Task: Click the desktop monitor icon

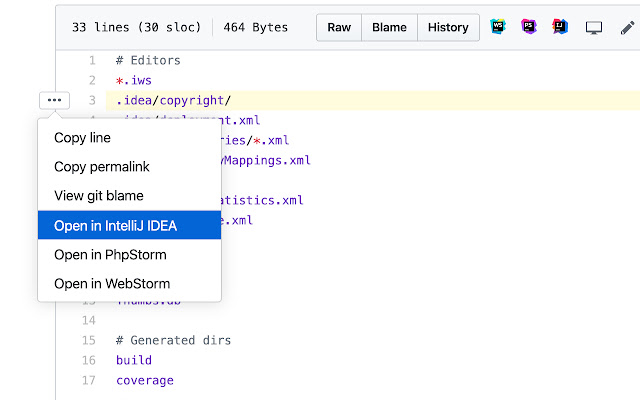Action: pos(594,28)
